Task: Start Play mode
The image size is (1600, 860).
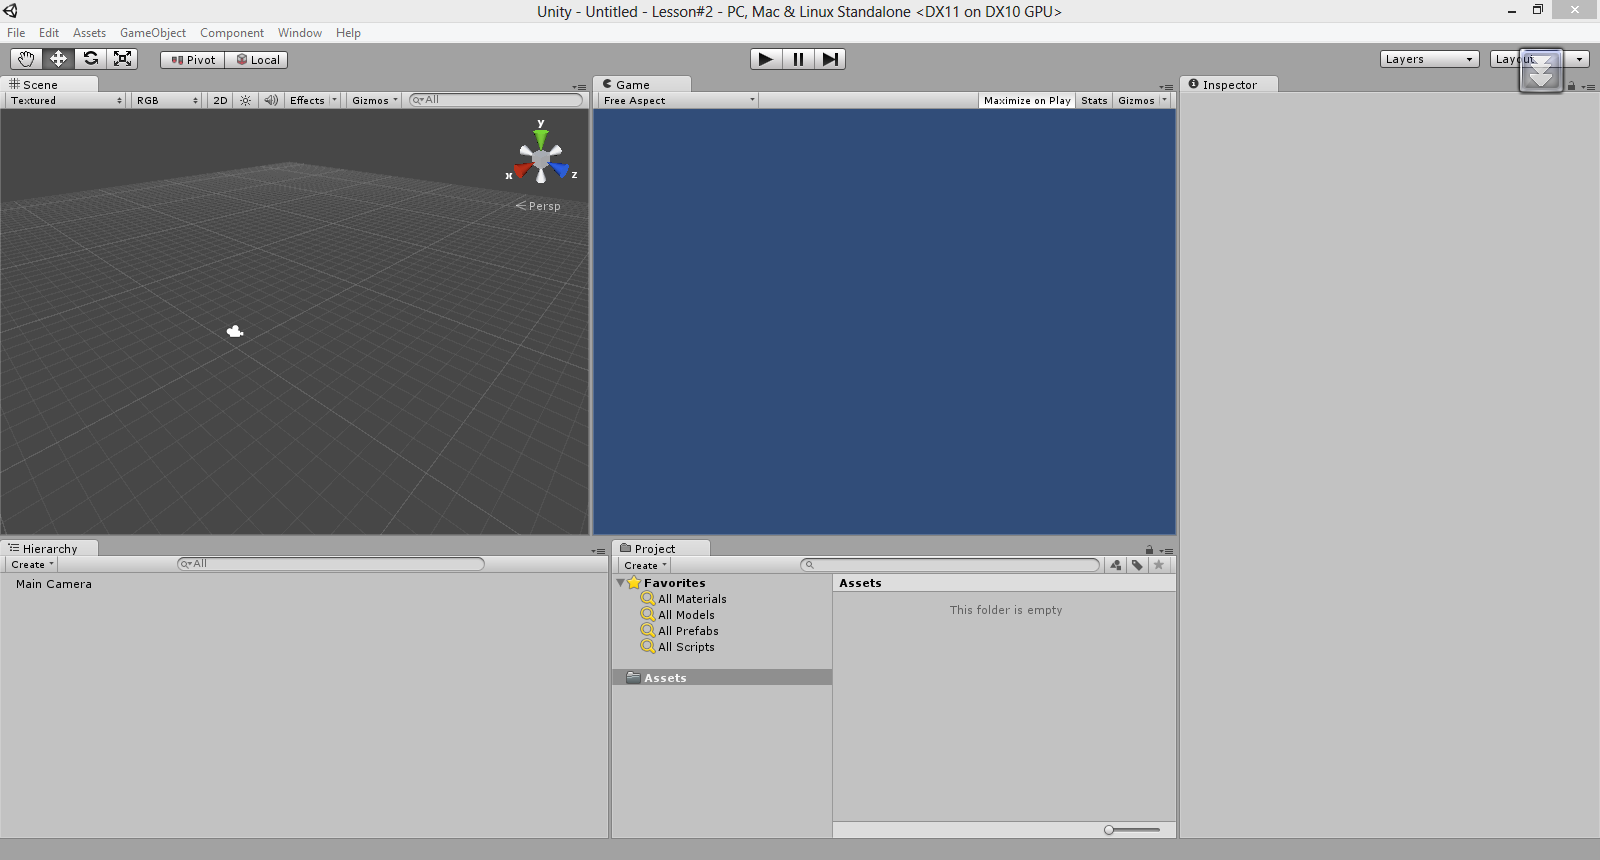Action: click(x=766, y=59)
